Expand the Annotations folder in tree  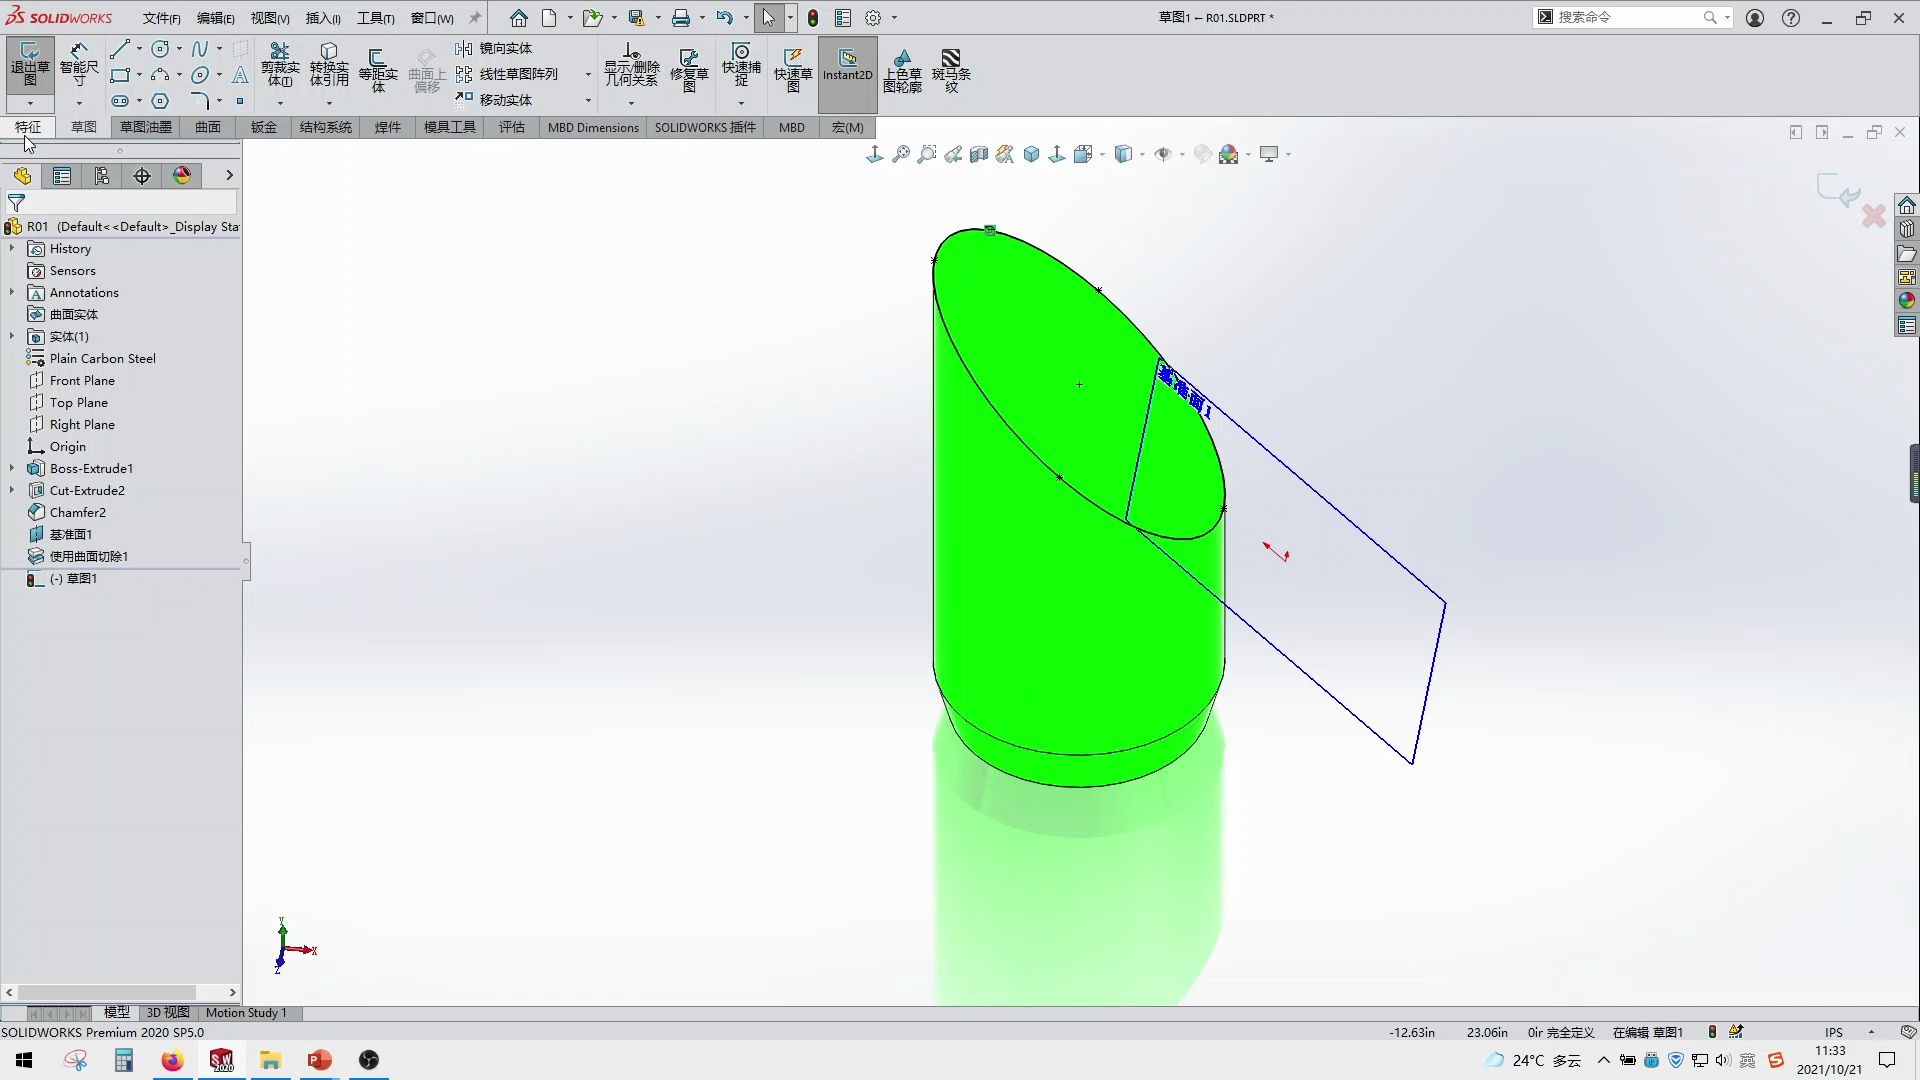(x=10, y=292)
